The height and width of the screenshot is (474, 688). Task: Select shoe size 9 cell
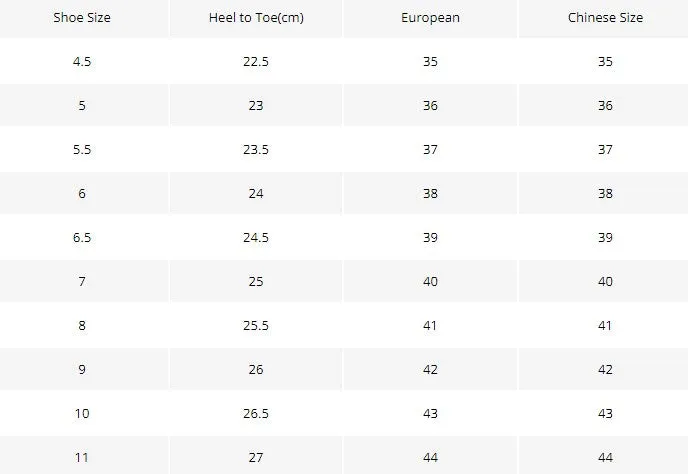[x=82, y=370]
